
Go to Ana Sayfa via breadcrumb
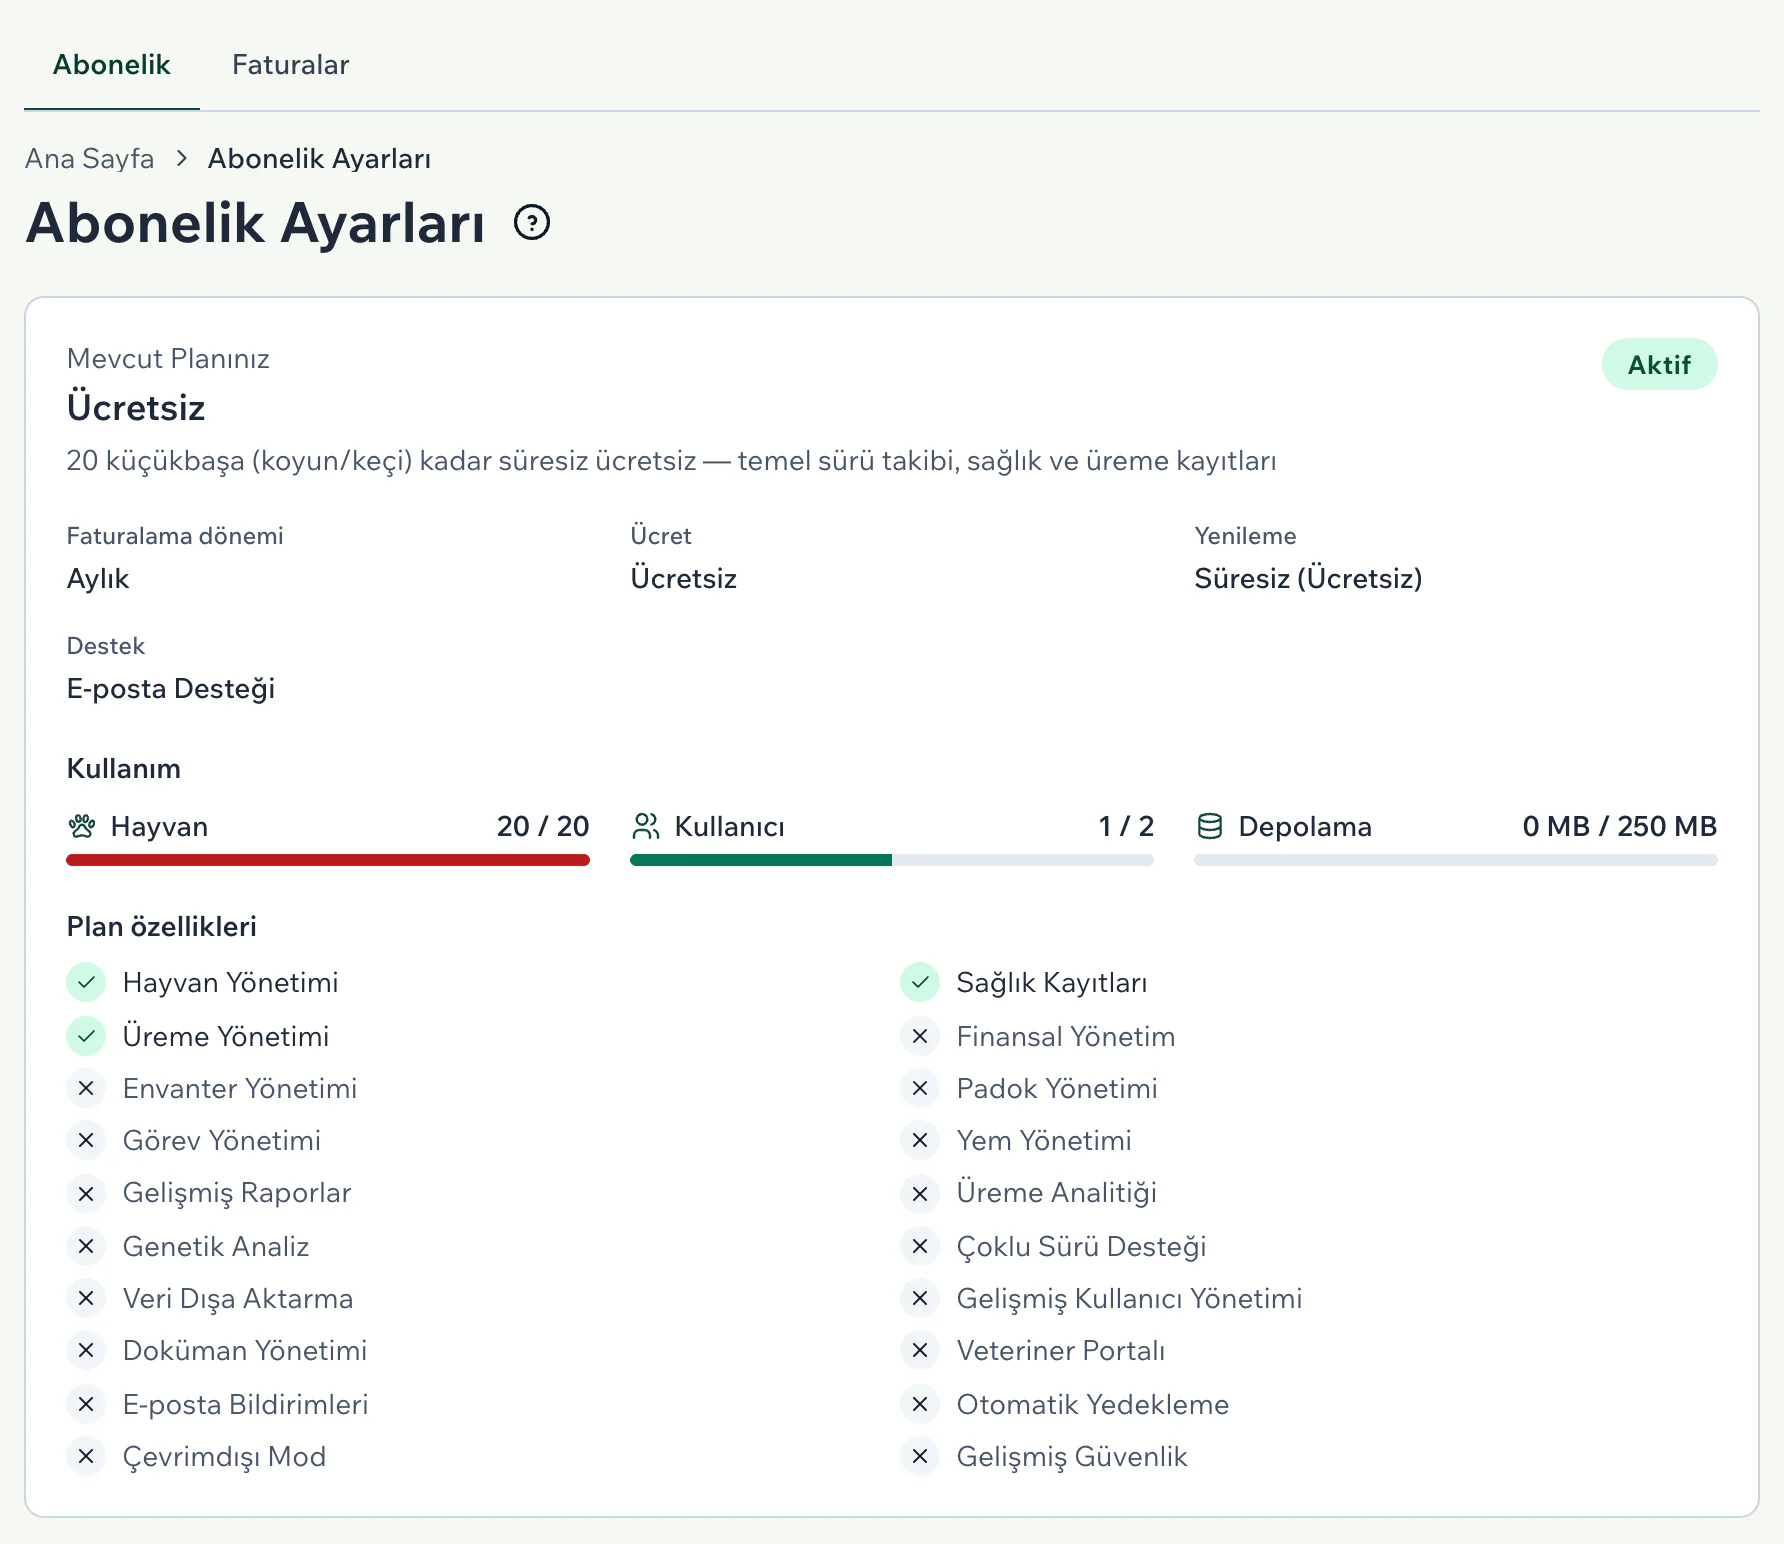90,158
